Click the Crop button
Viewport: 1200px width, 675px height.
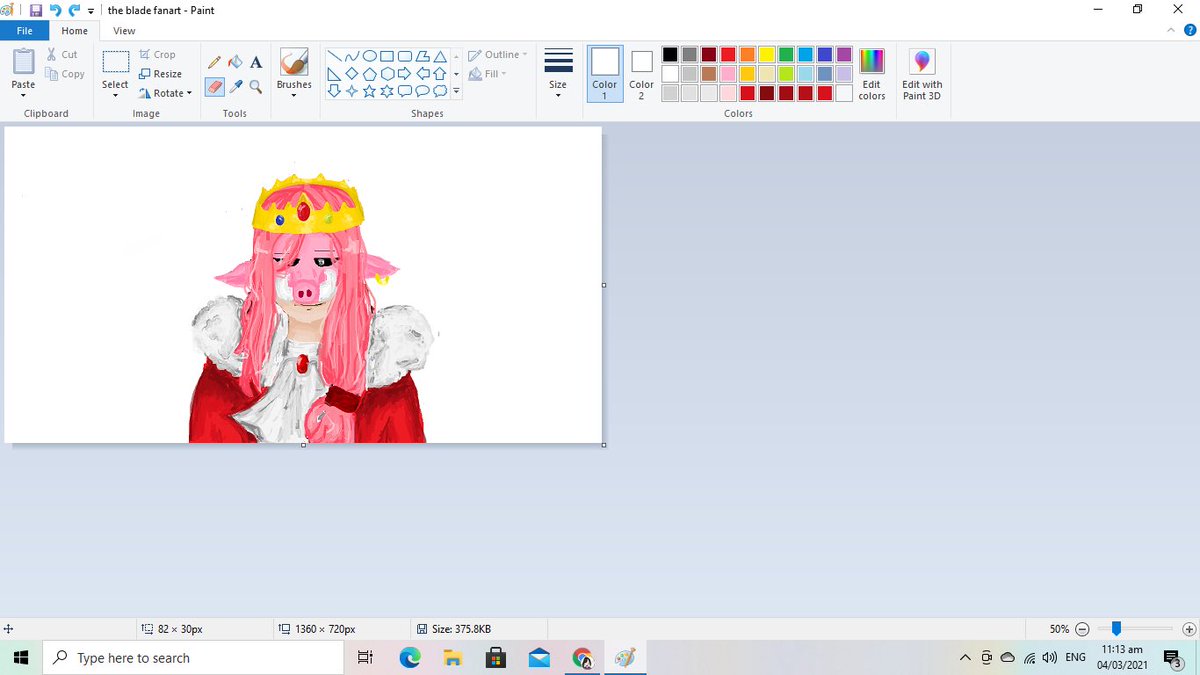(157, 55)
